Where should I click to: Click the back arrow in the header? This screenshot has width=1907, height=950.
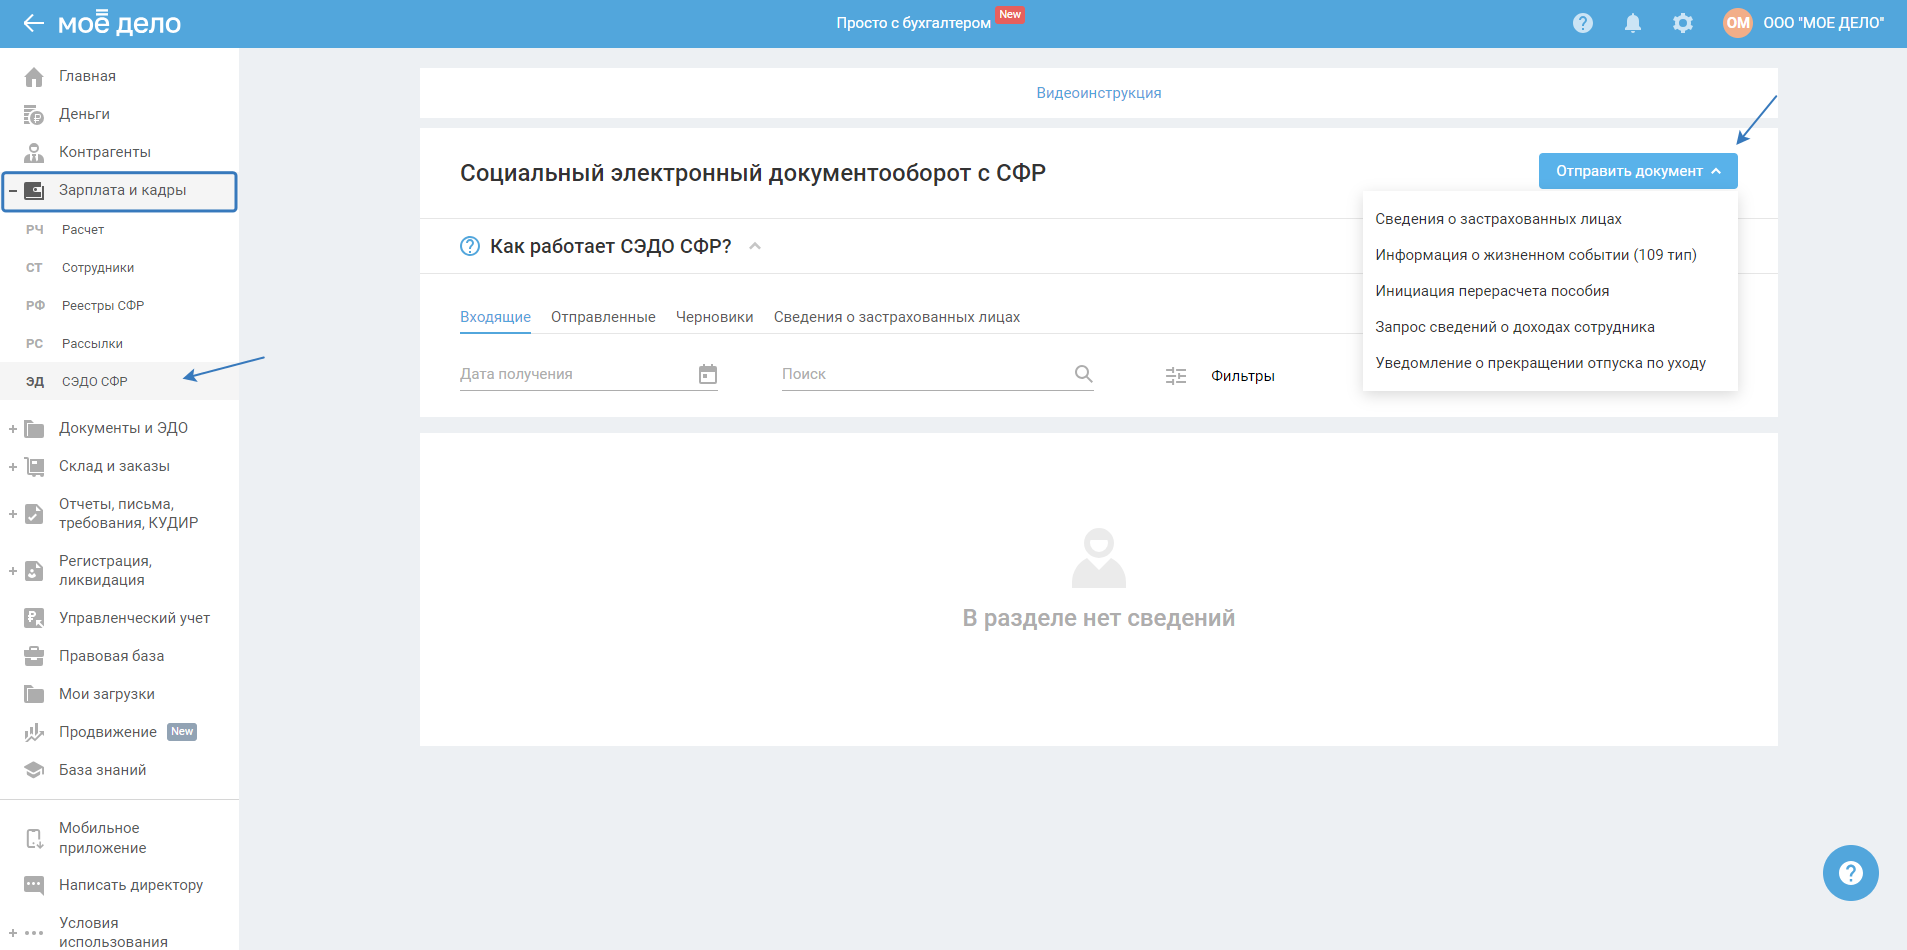tap(34, 23)
